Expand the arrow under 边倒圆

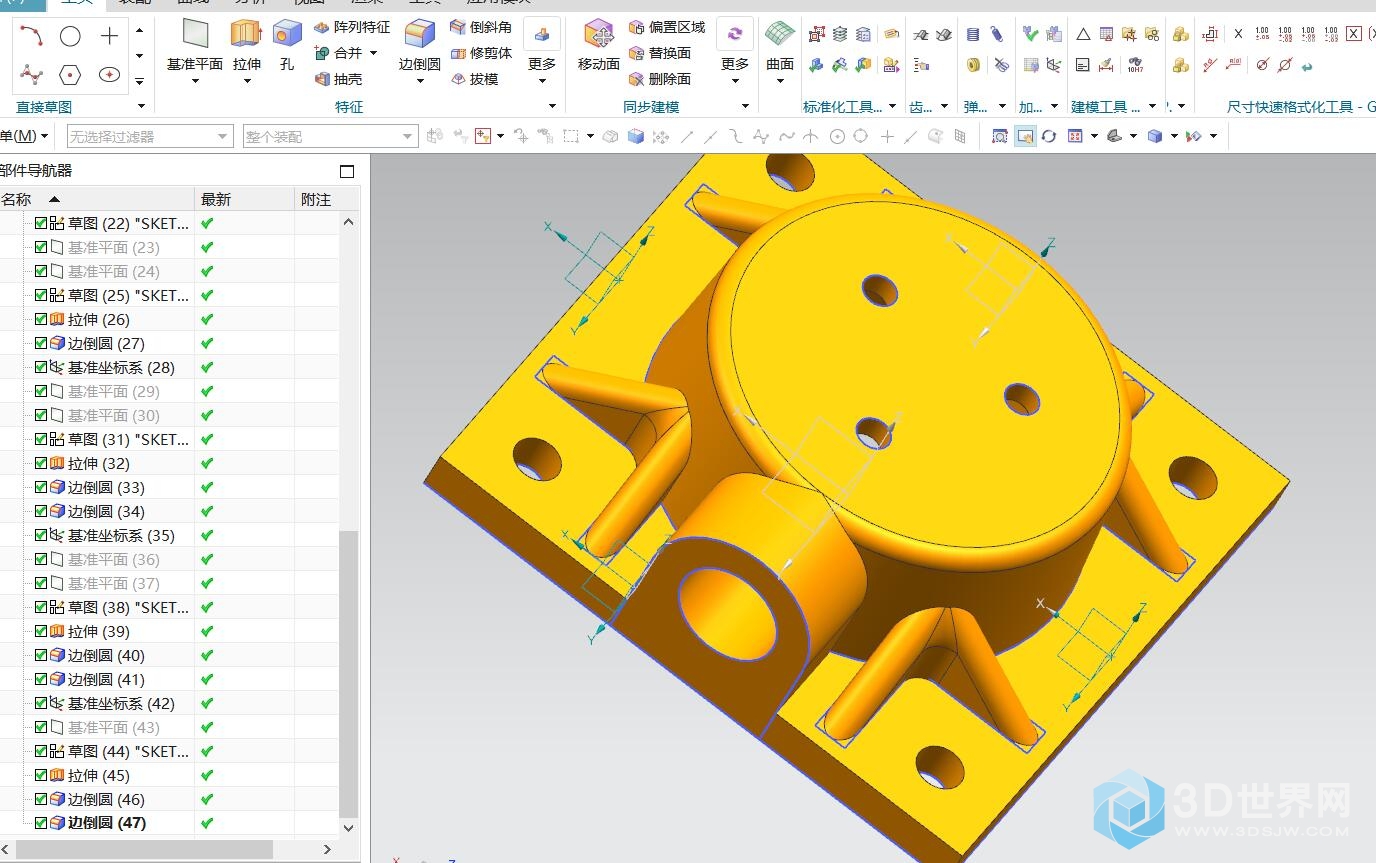(x=419, y=82)
